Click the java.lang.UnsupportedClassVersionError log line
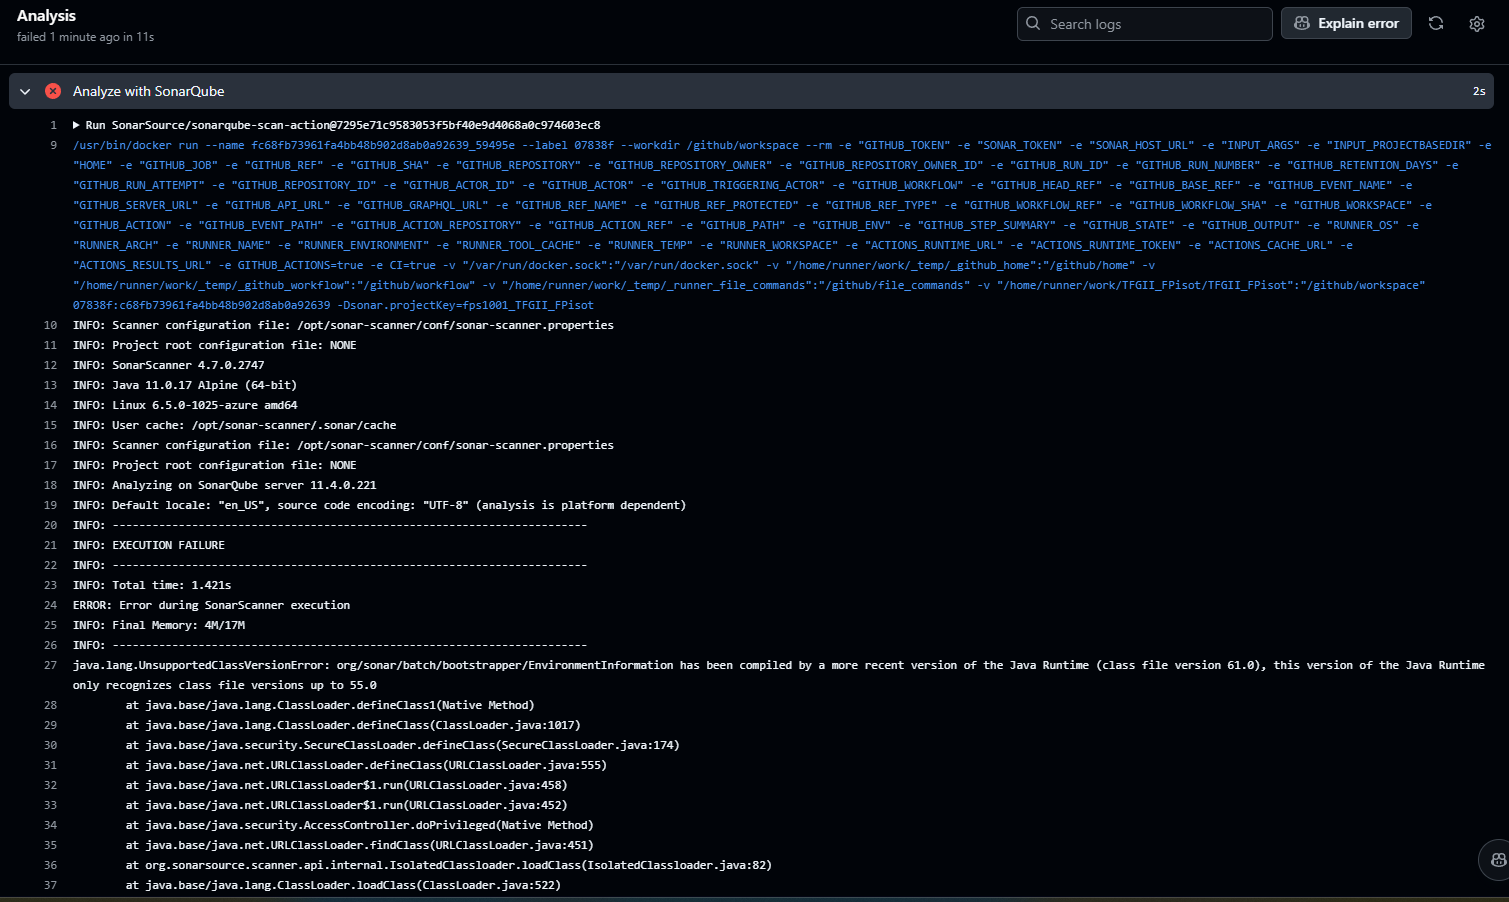 pyautogui.click(x=779, y=675)
